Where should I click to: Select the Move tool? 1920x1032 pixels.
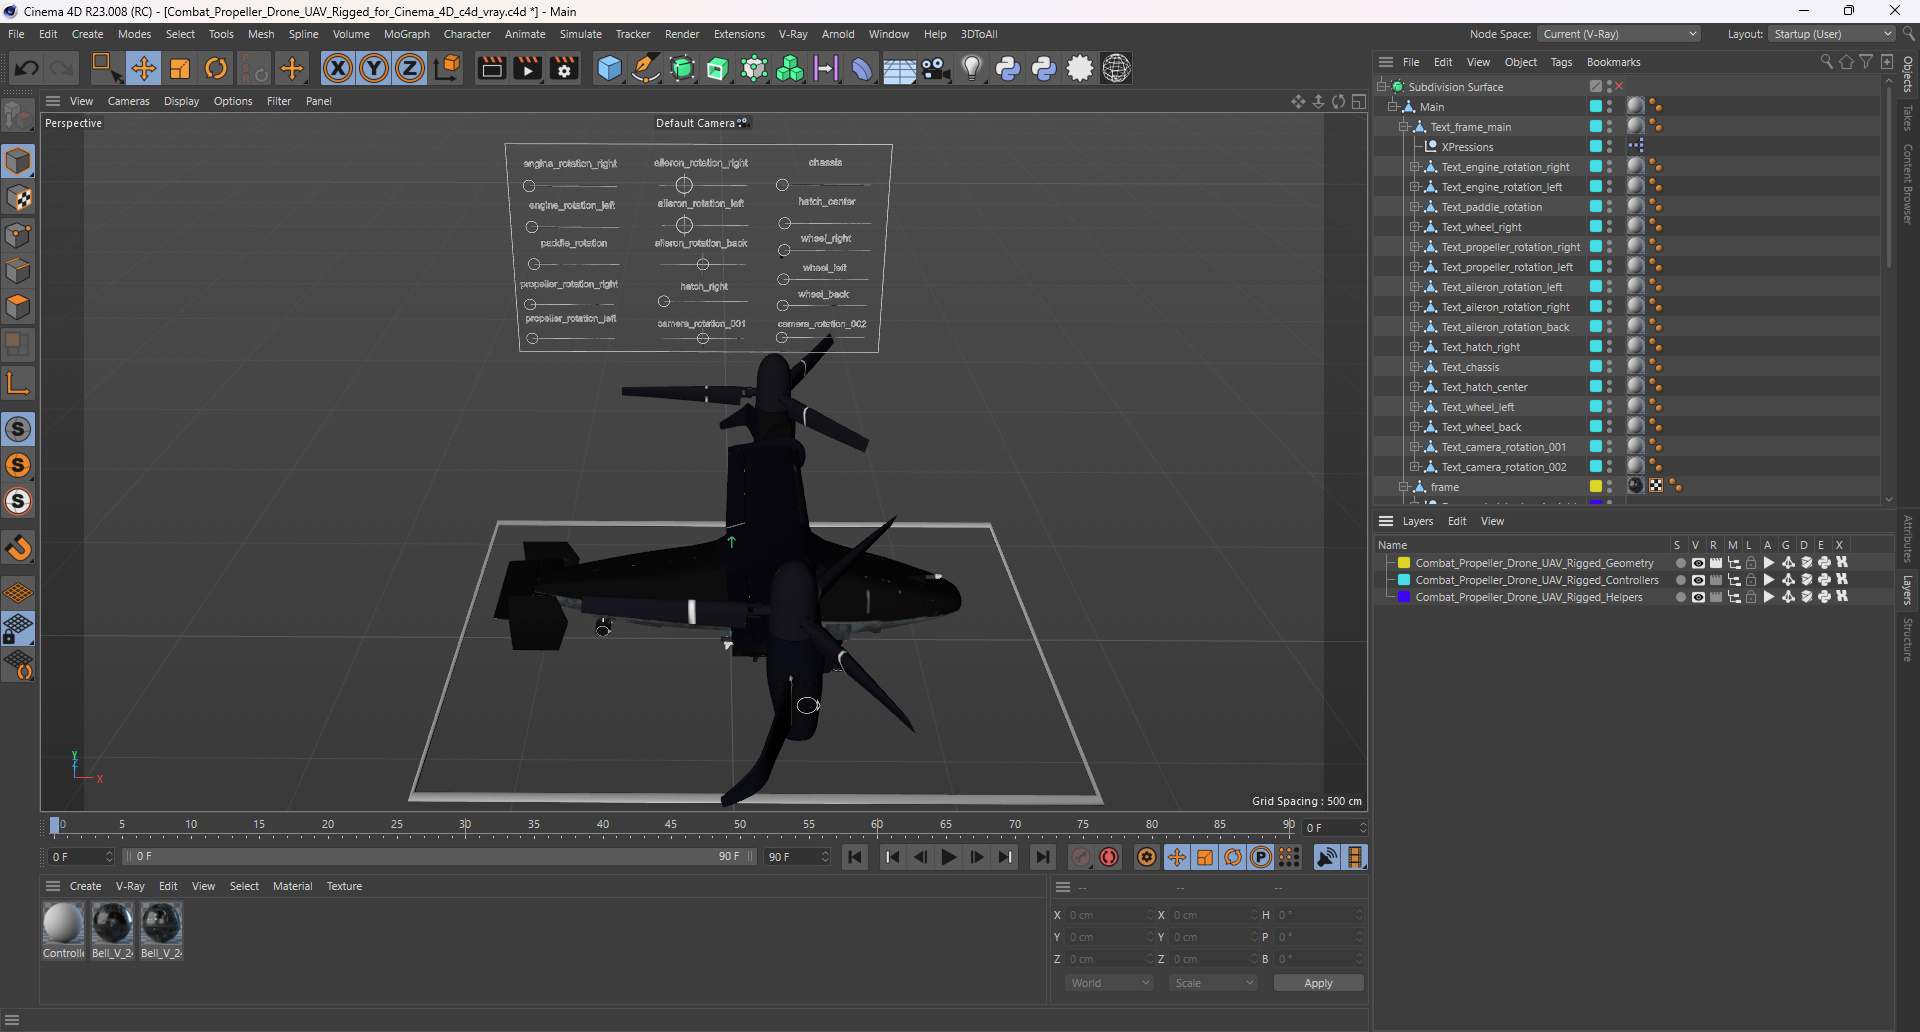click(143, 68)
